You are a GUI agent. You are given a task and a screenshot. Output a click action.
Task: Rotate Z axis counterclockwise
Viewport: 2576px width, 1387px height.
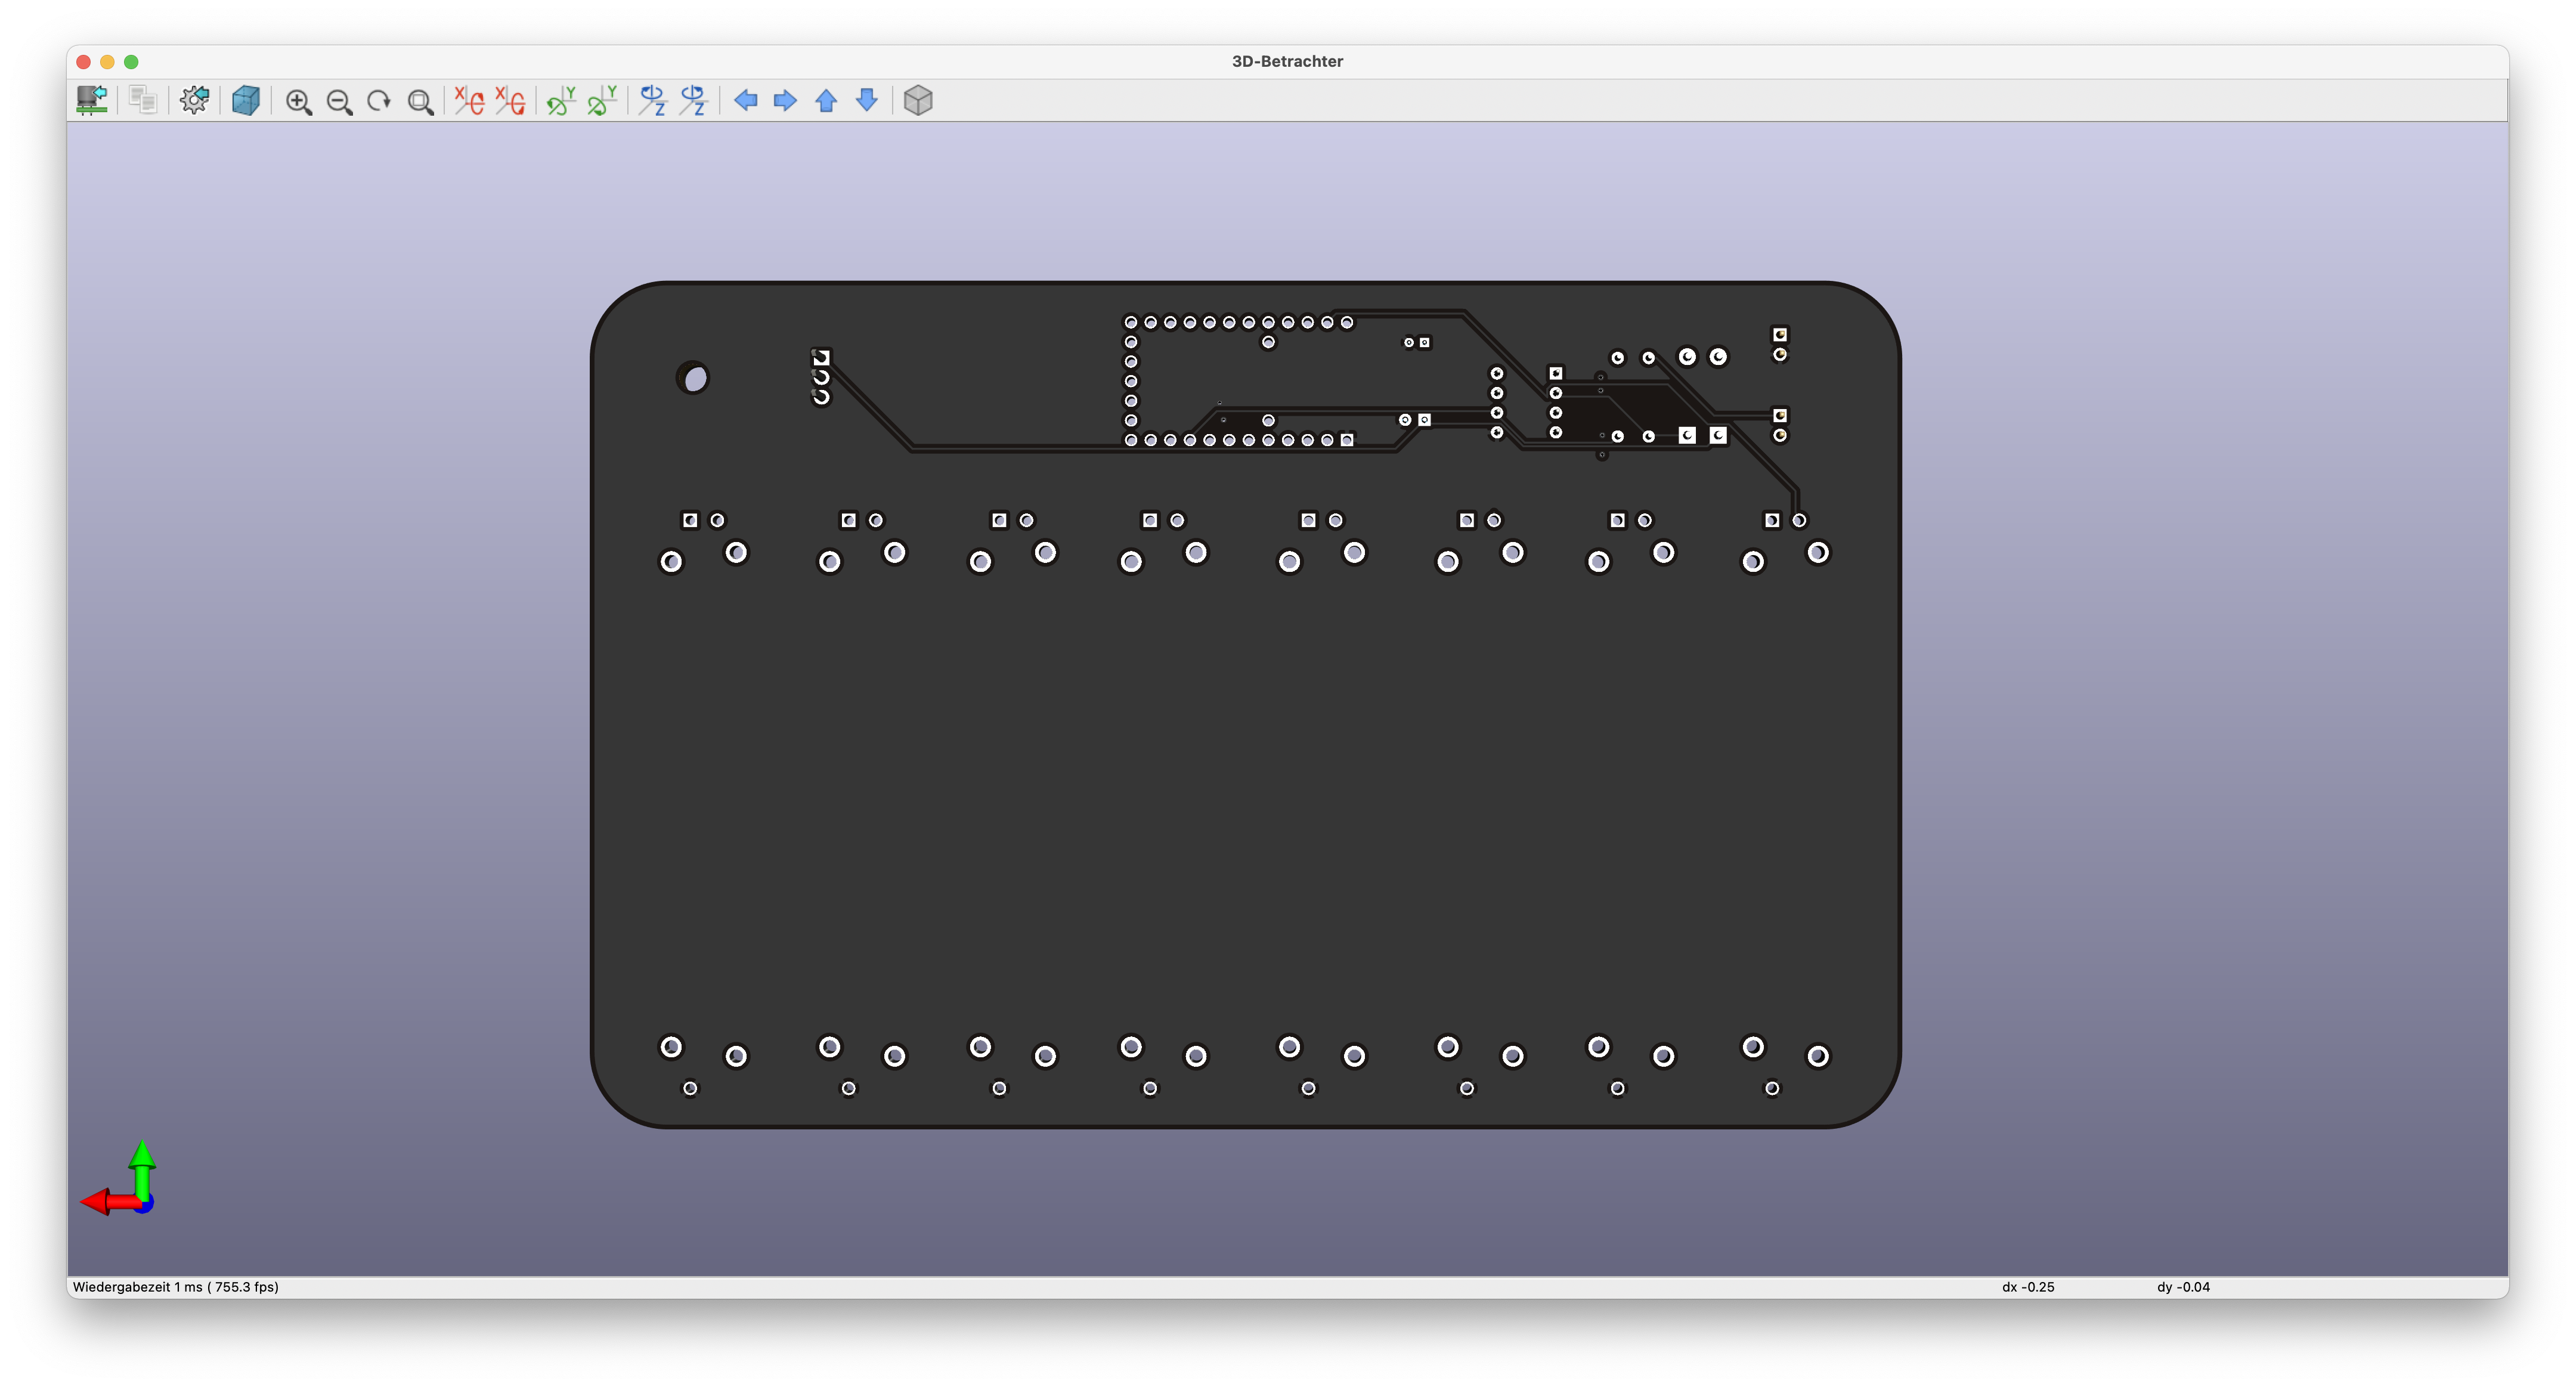coord(694,100)
